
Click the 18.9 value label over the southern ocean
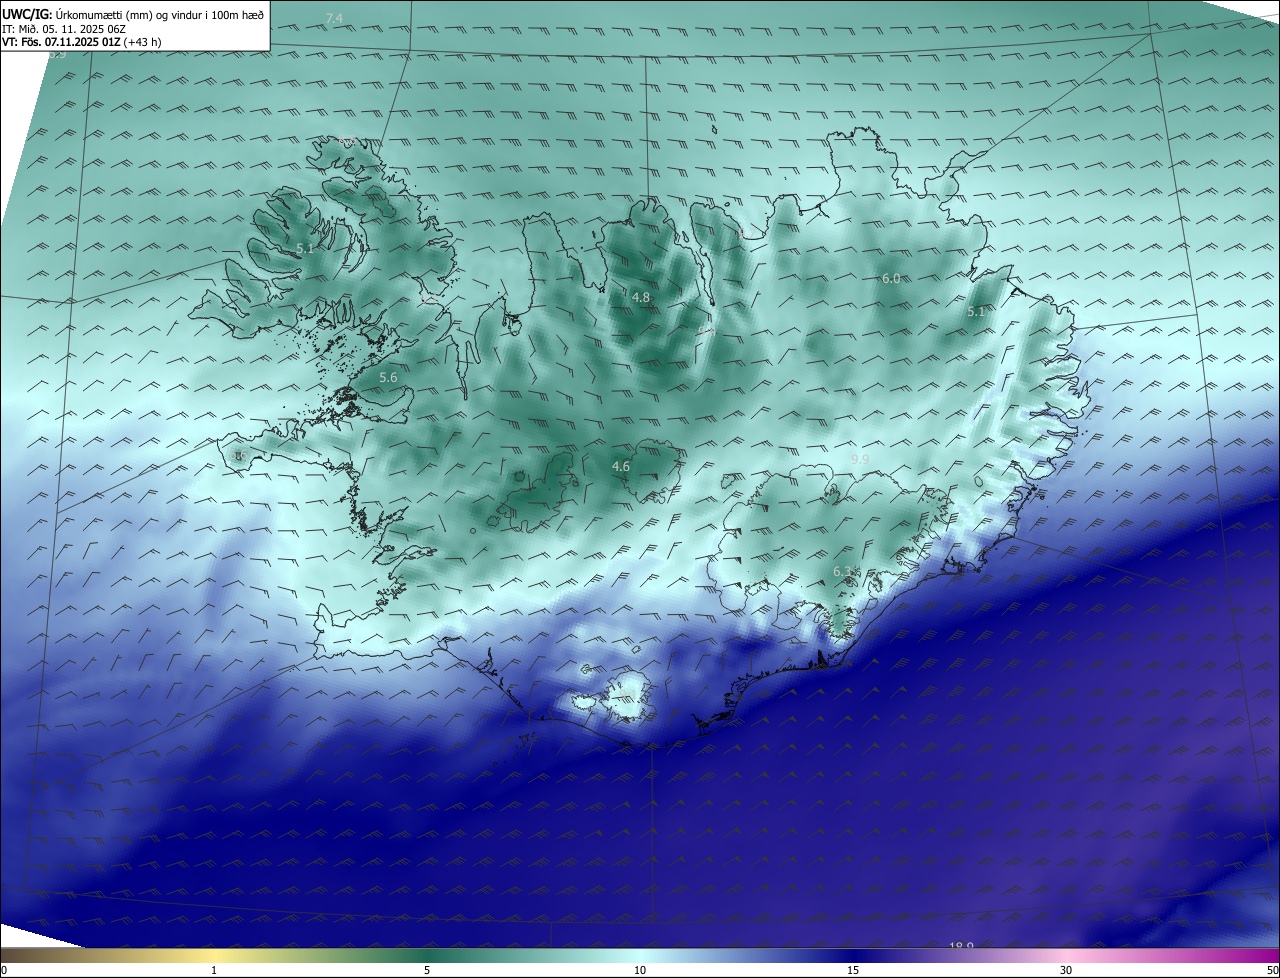(x=961, y=945)
